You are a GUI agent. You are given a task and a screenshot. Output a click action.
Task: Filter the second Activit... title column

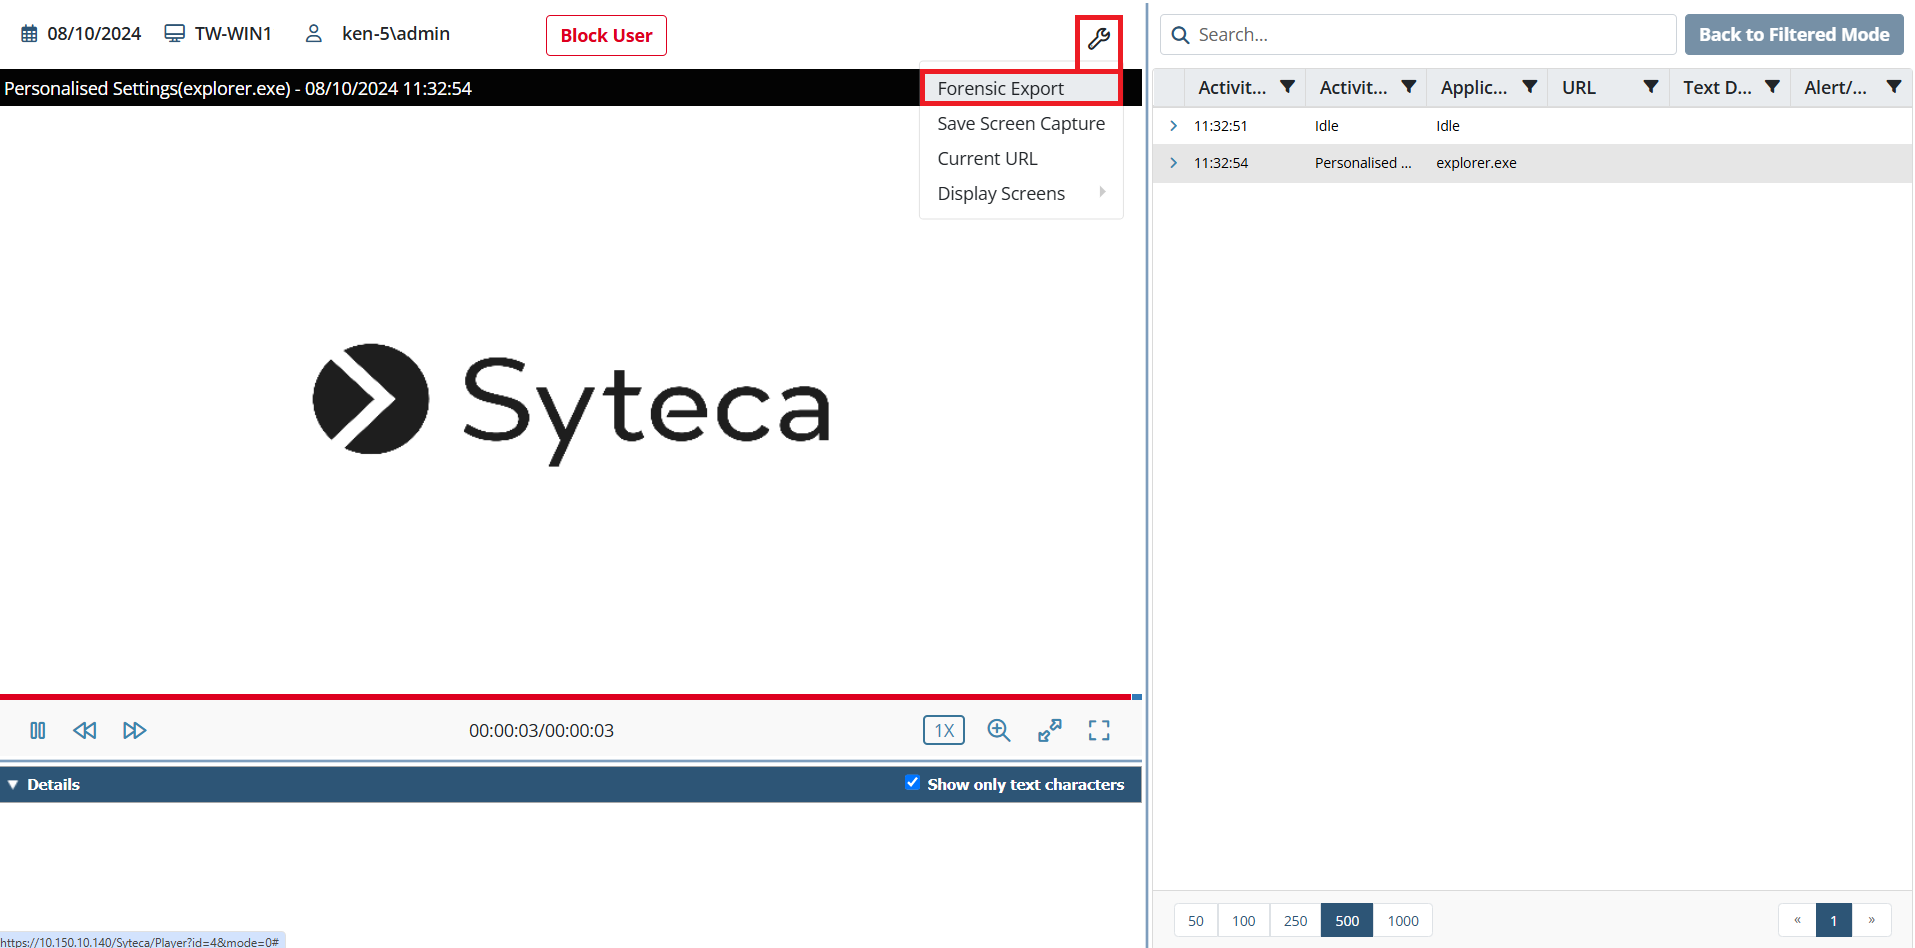click(1408, 87)
